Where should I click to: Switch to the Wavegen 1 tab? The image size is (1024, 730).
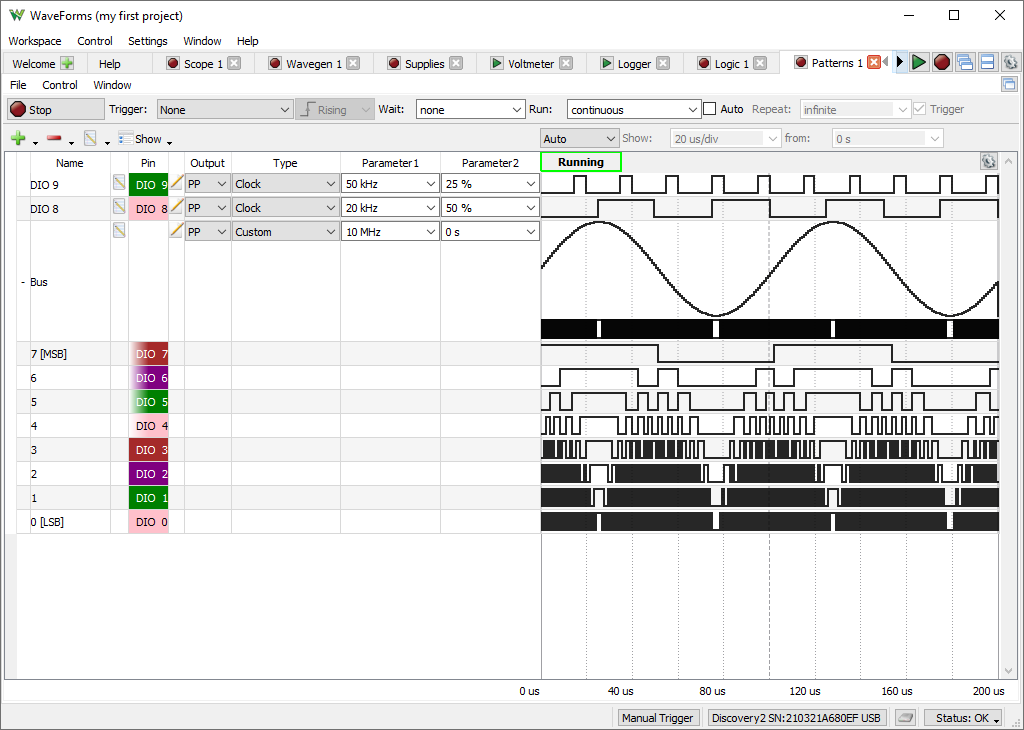tap(313, 63)
